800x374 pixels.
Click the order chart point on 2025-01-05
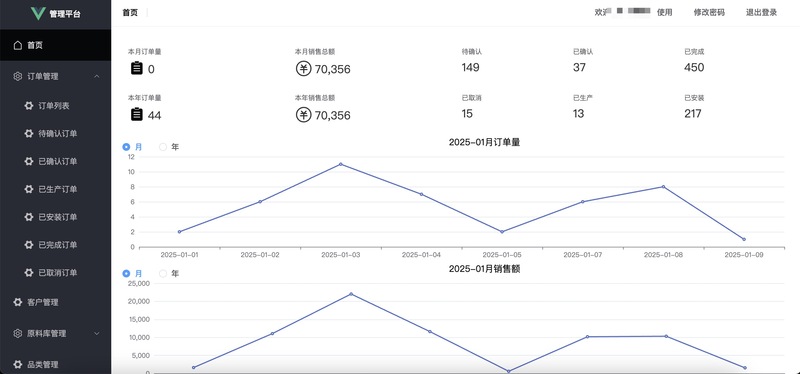(x=502, y=232)
